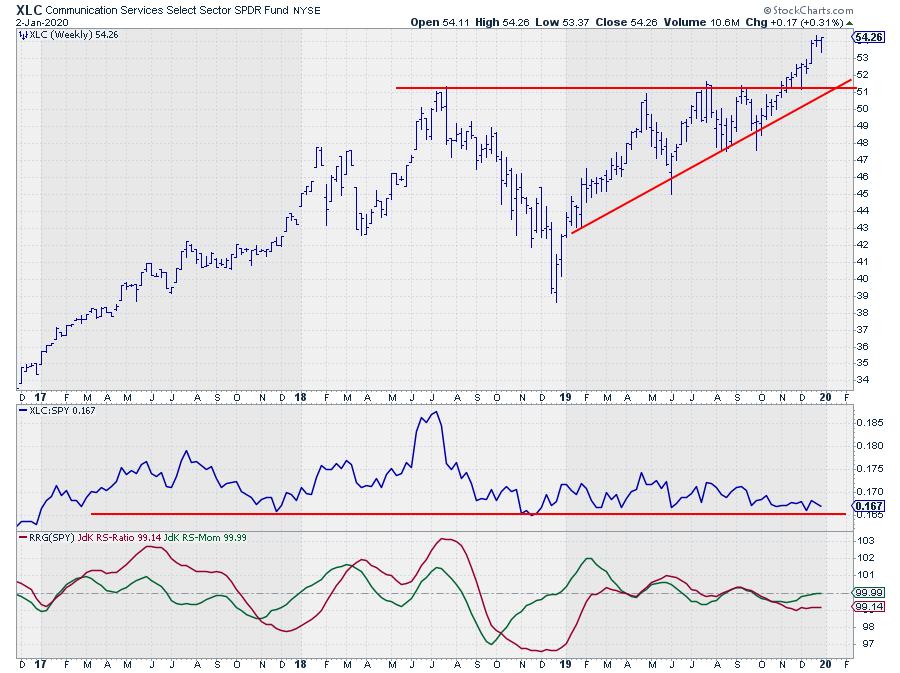Click year 18 label under the price panel
The image size is (900, 673).
(x=300, y=397)
